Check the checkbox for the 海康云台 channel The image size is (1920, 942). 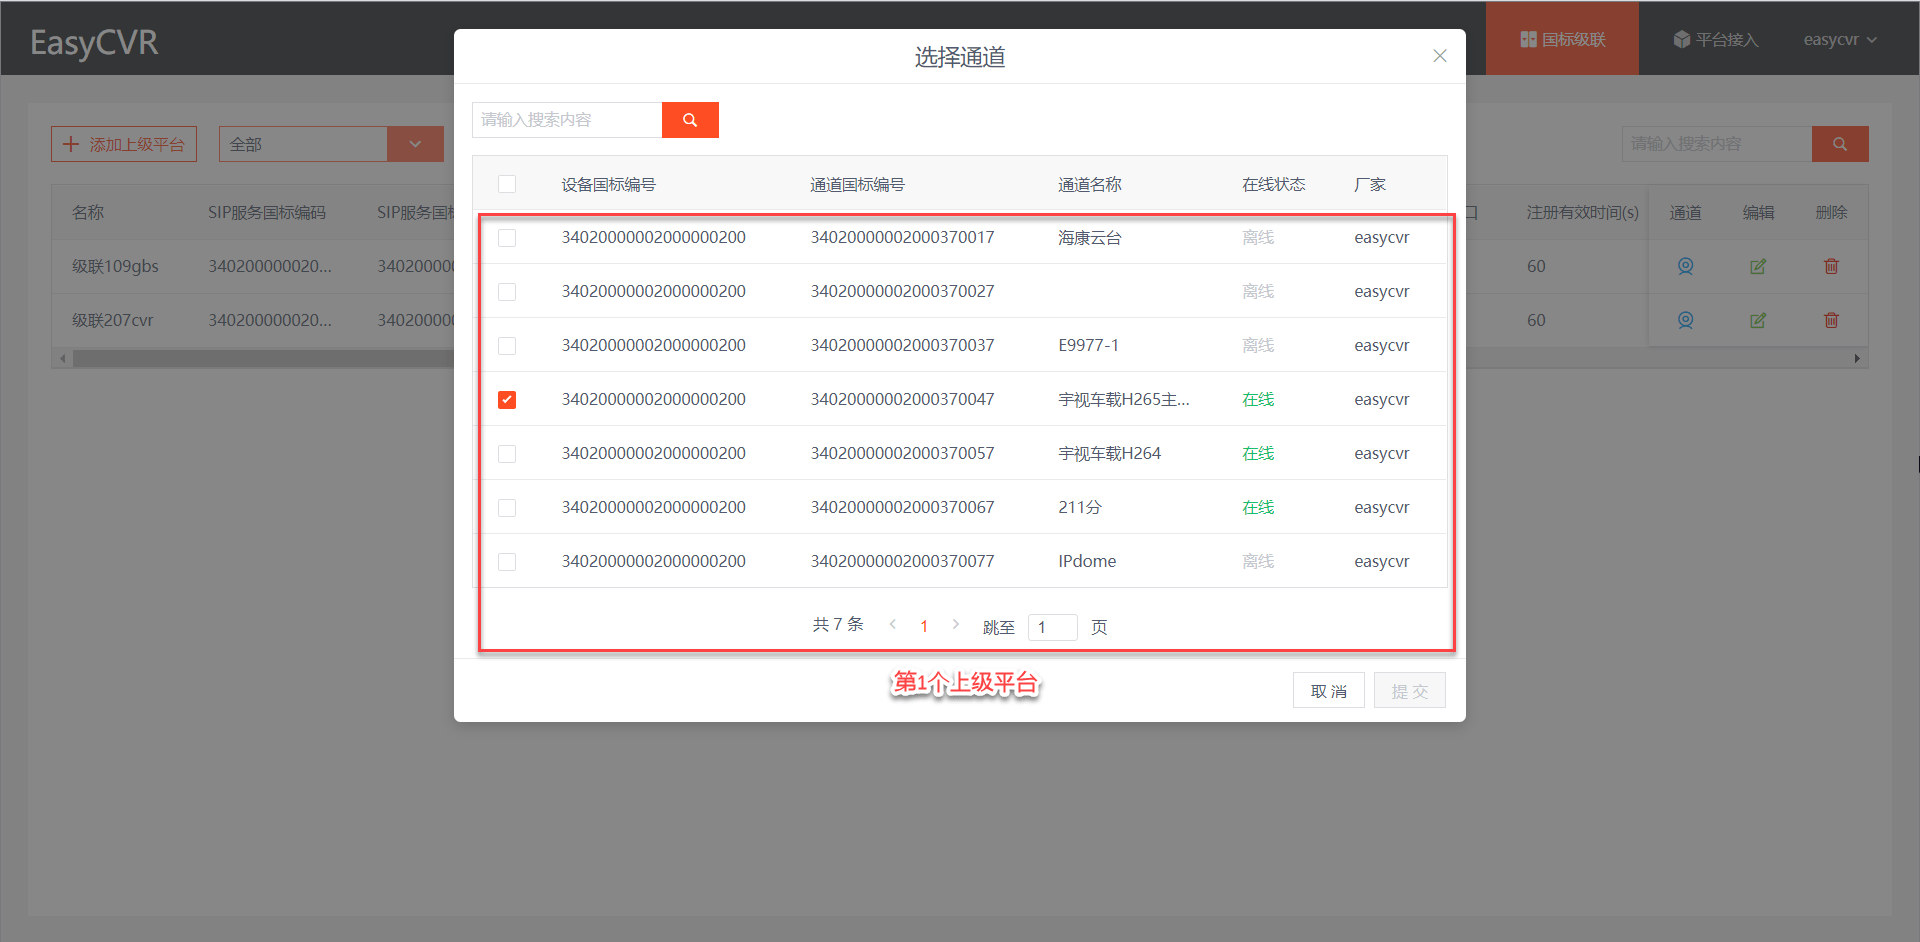pyautogui.click(x=507, y=238)
